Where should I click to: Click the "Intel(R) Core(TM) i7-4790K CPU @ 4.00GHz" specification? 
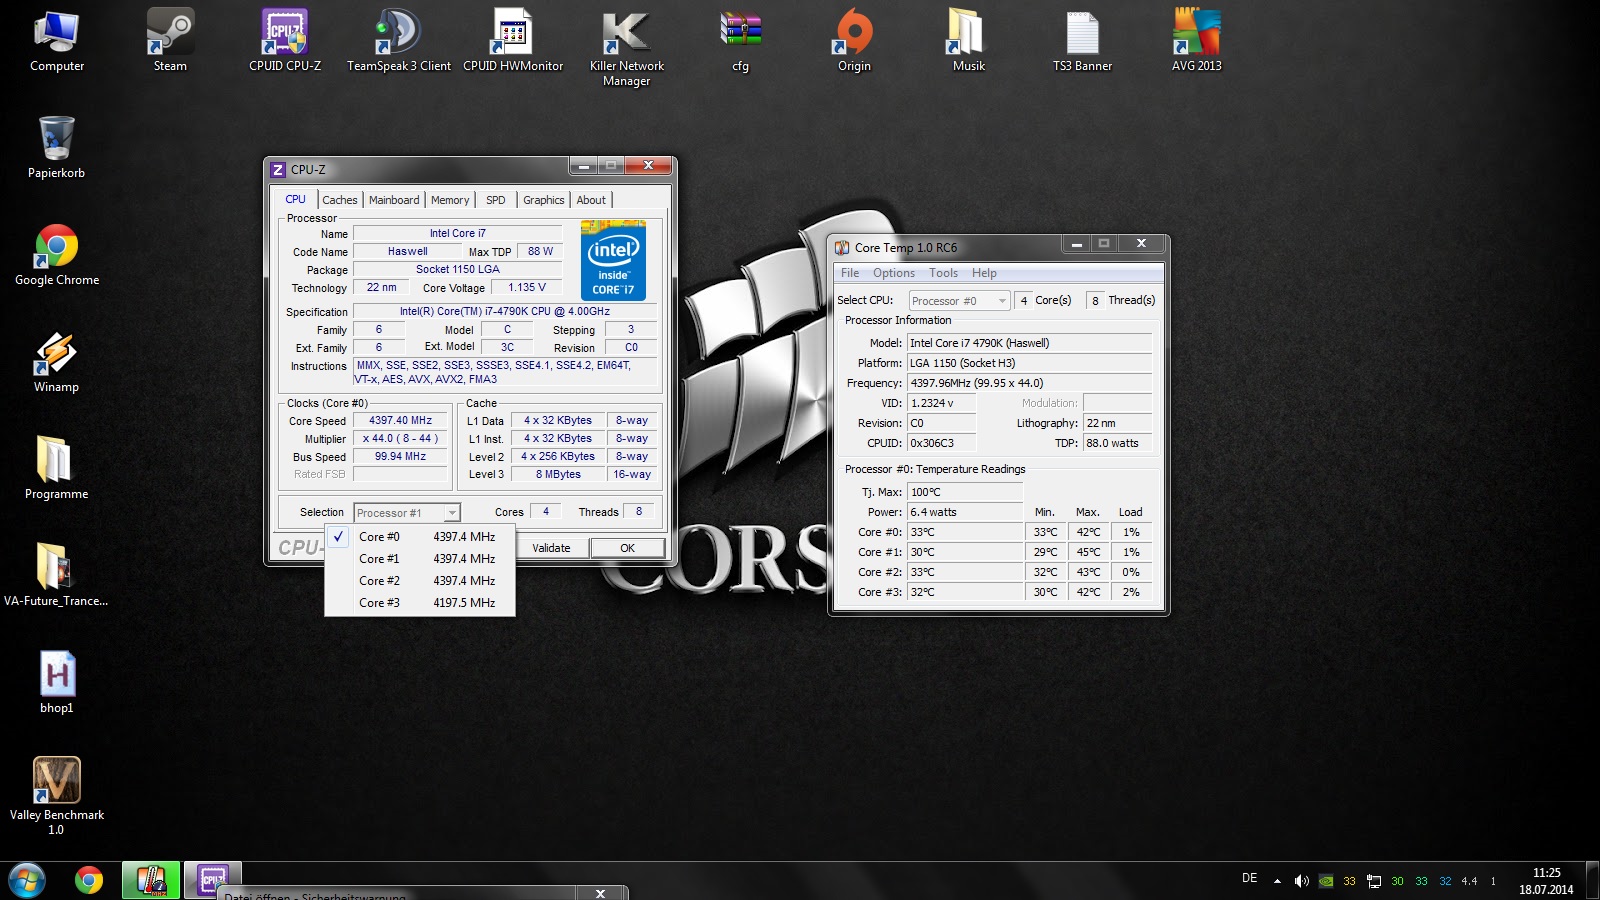tap(505, 312)
